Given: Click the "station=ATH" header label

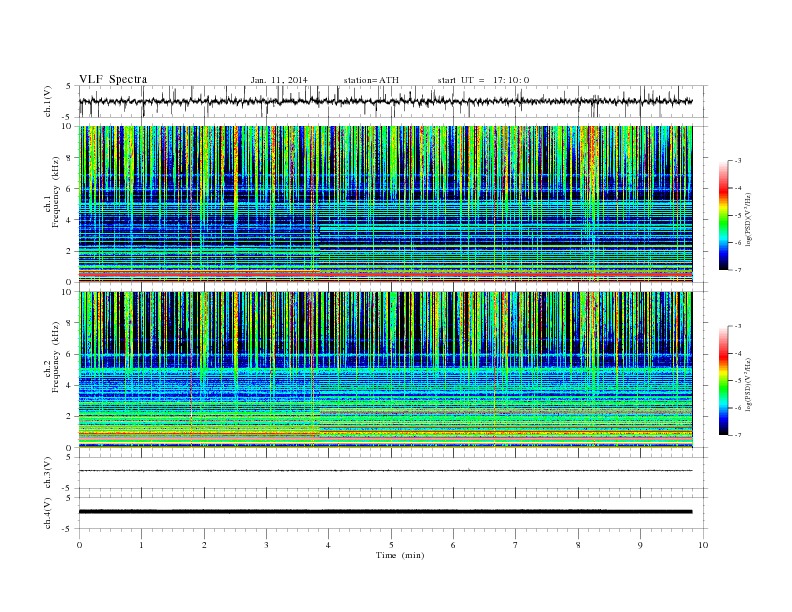Looking at the screenshot, I should point(371,80).
